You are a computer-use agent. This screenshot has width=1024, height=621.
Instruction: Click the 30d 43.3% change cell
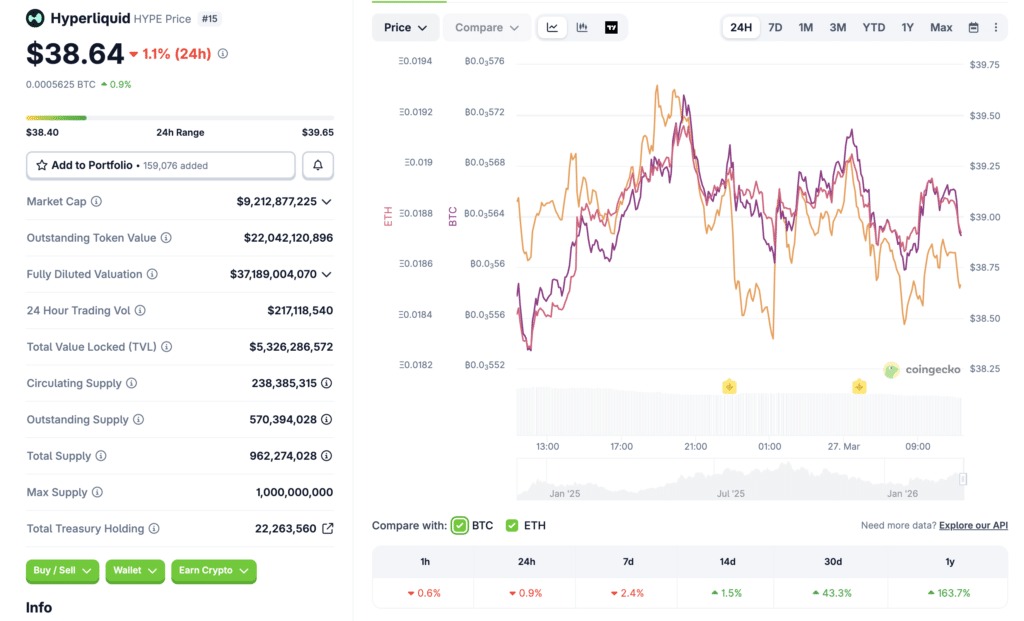coord(832,593)
